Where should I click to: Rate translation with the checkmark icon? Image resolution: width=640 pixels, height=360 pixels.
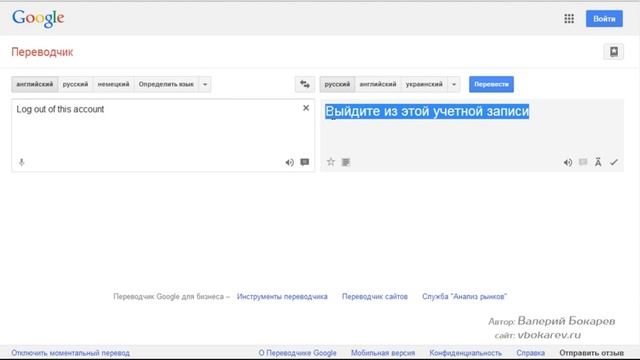click(x=614, y=162)
